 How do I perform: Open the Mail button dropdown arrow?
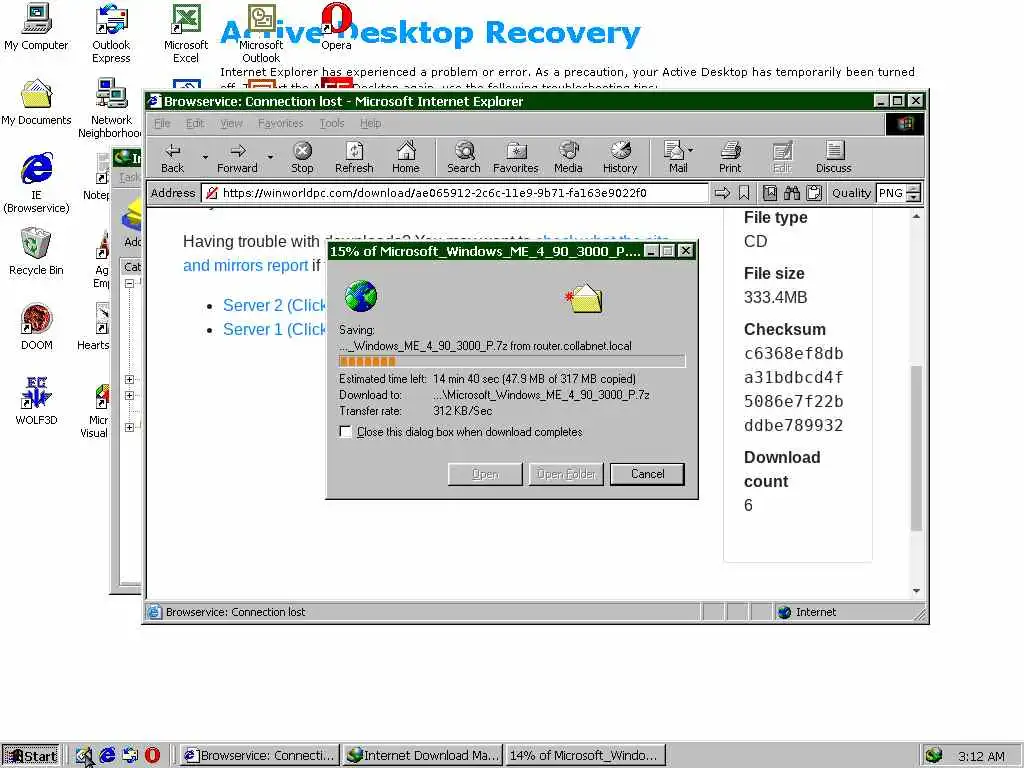click(x=691, y=150)
